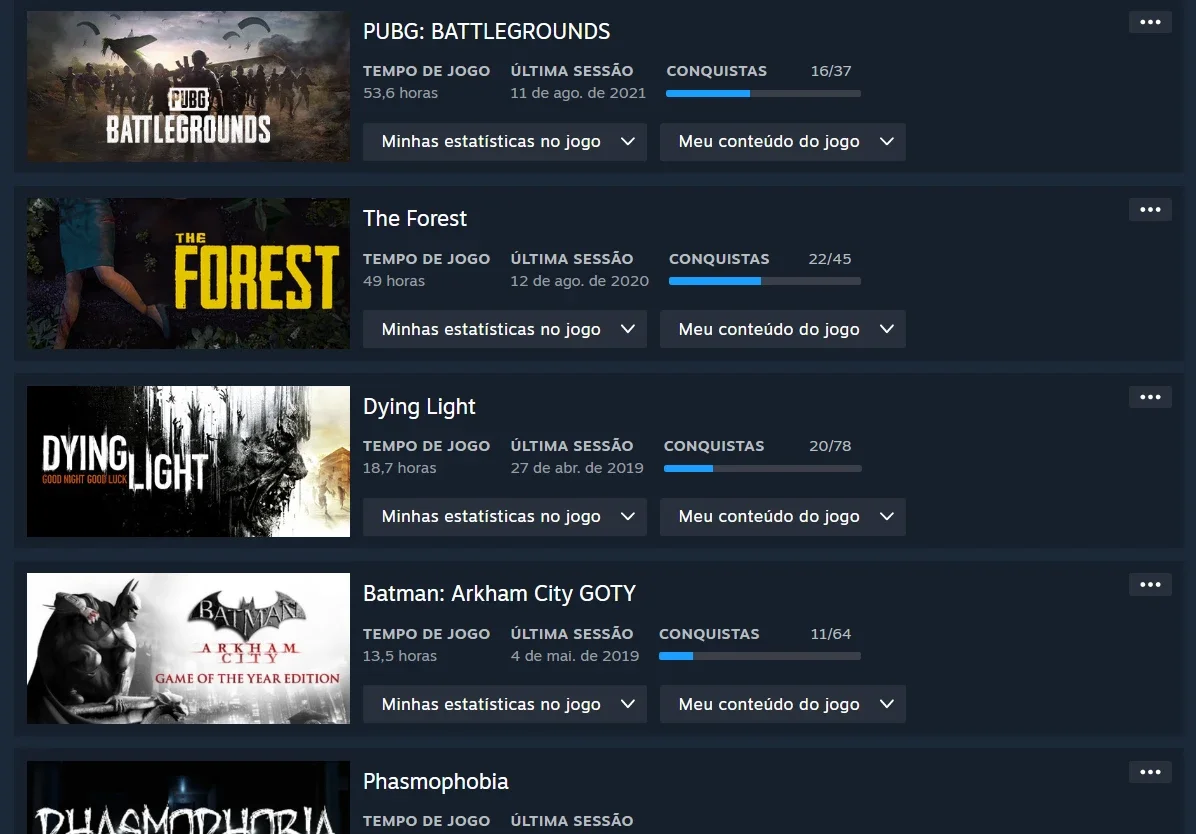The width and height of the screenshot is (1196, 834).
Task: Open the three-dot menu for The Forest
Action: click(1149, 210)
